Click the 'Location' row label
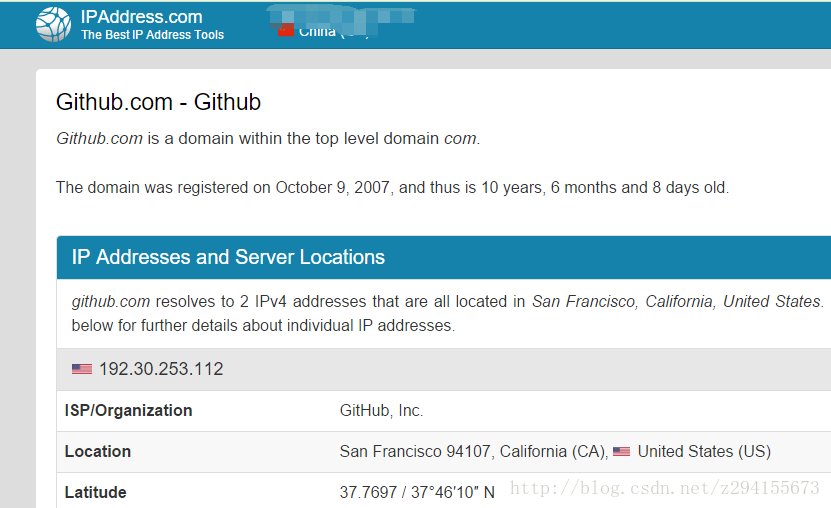Screen dimensions: 831x508 (98, 451)
